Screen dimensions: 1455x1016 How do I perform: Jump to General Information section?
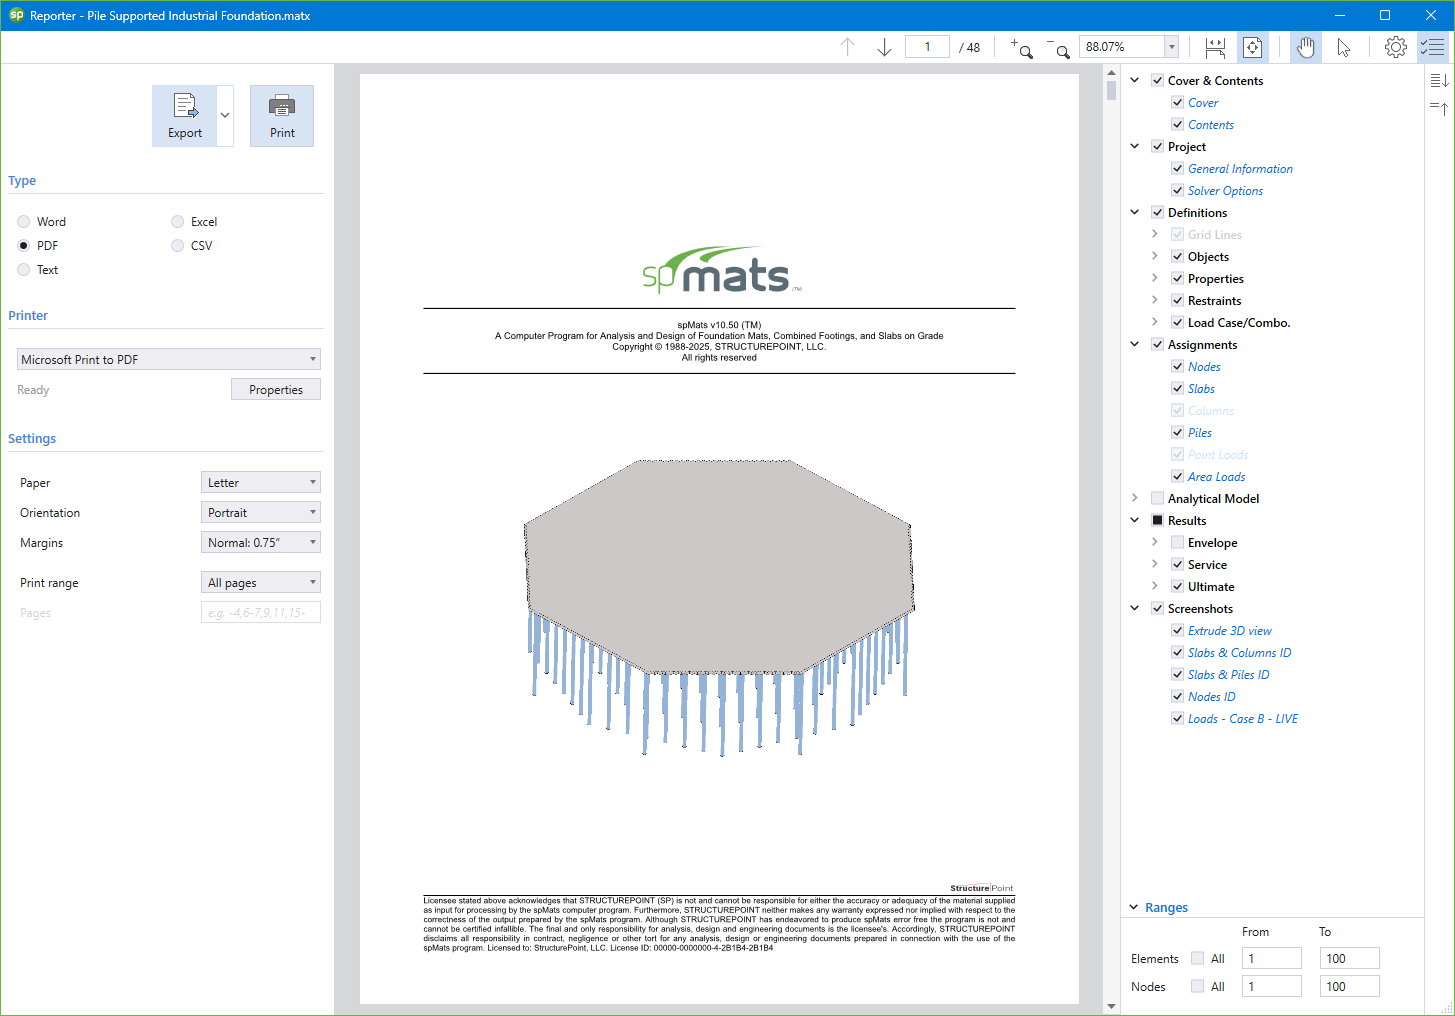pos(1239,169)
